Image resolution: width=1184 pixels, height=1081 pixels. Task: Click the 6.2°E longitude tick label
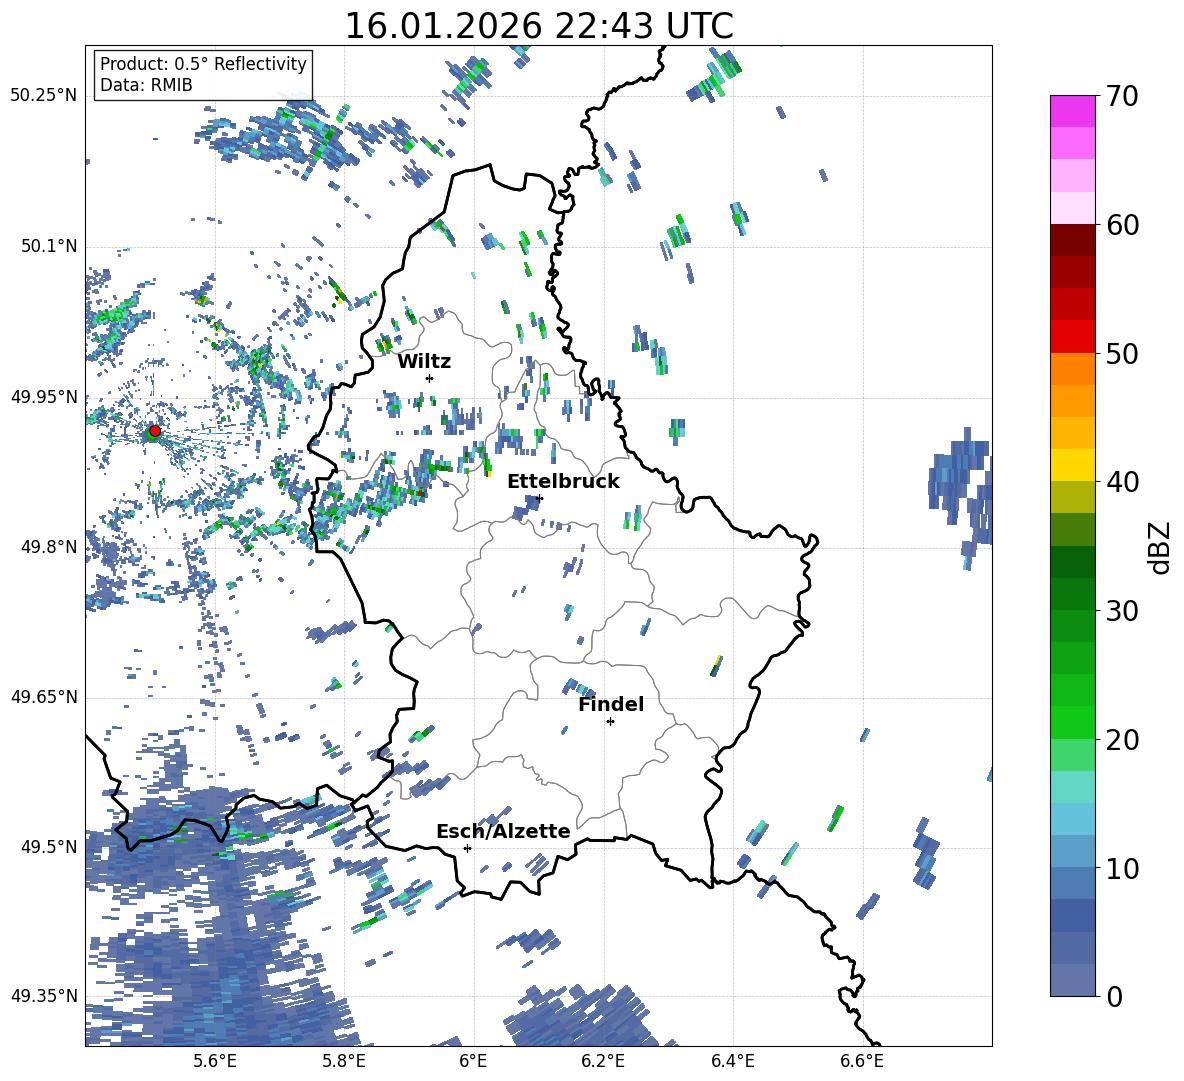603,1060
